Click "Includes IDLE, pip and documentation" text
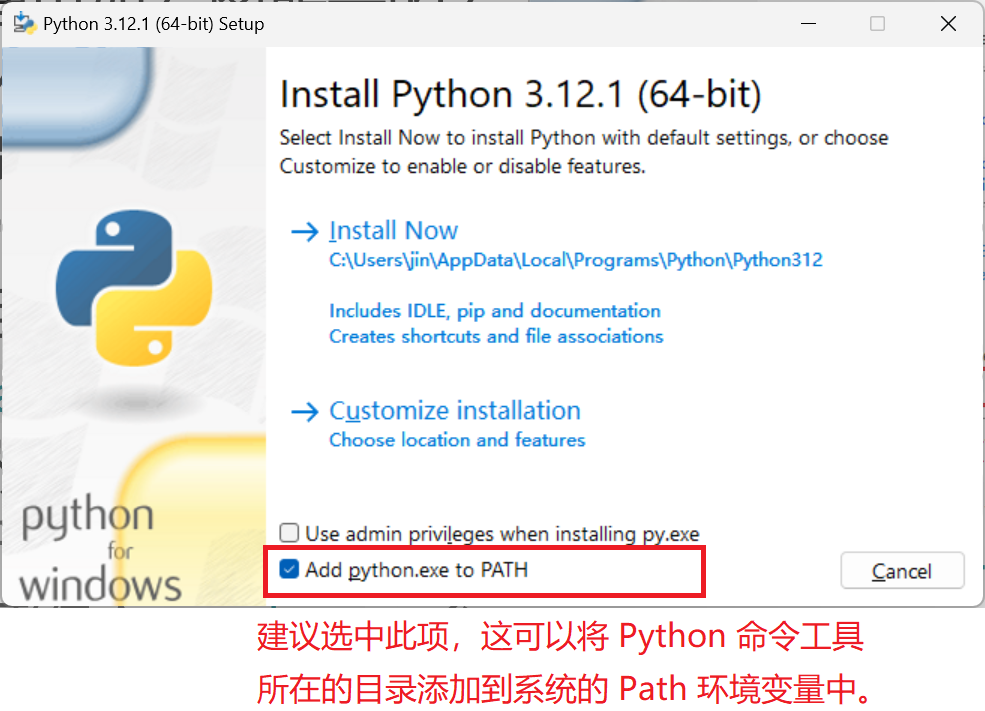This screenshot has width=985, height=711. point(495,311)
